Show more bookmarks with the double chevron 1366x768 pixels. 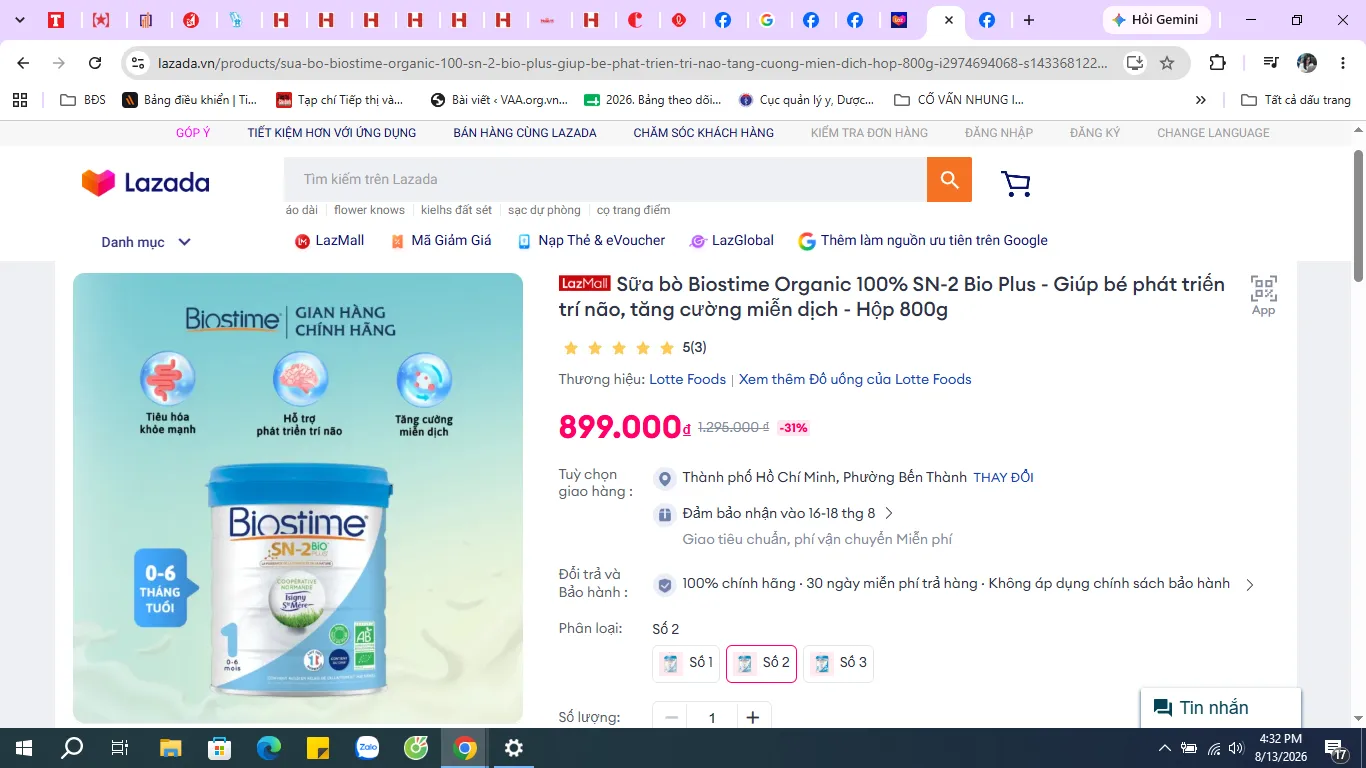pyautogui.click(x=1201, y=100)
